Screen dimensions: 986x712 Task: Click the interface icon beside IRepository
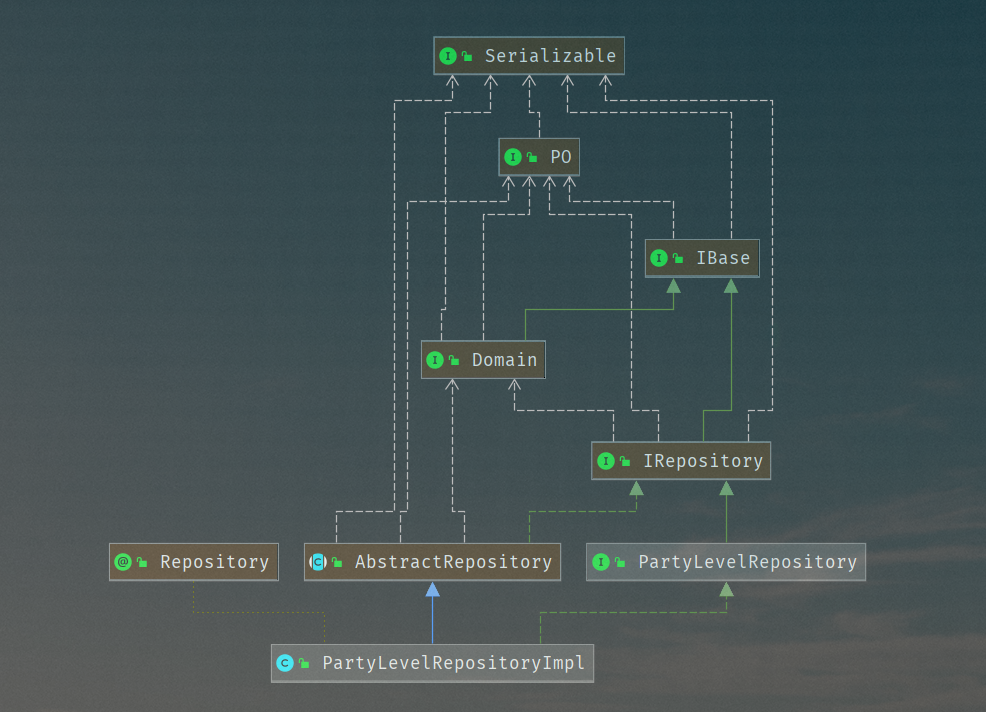pyautogui.click(x=605, y=461)
